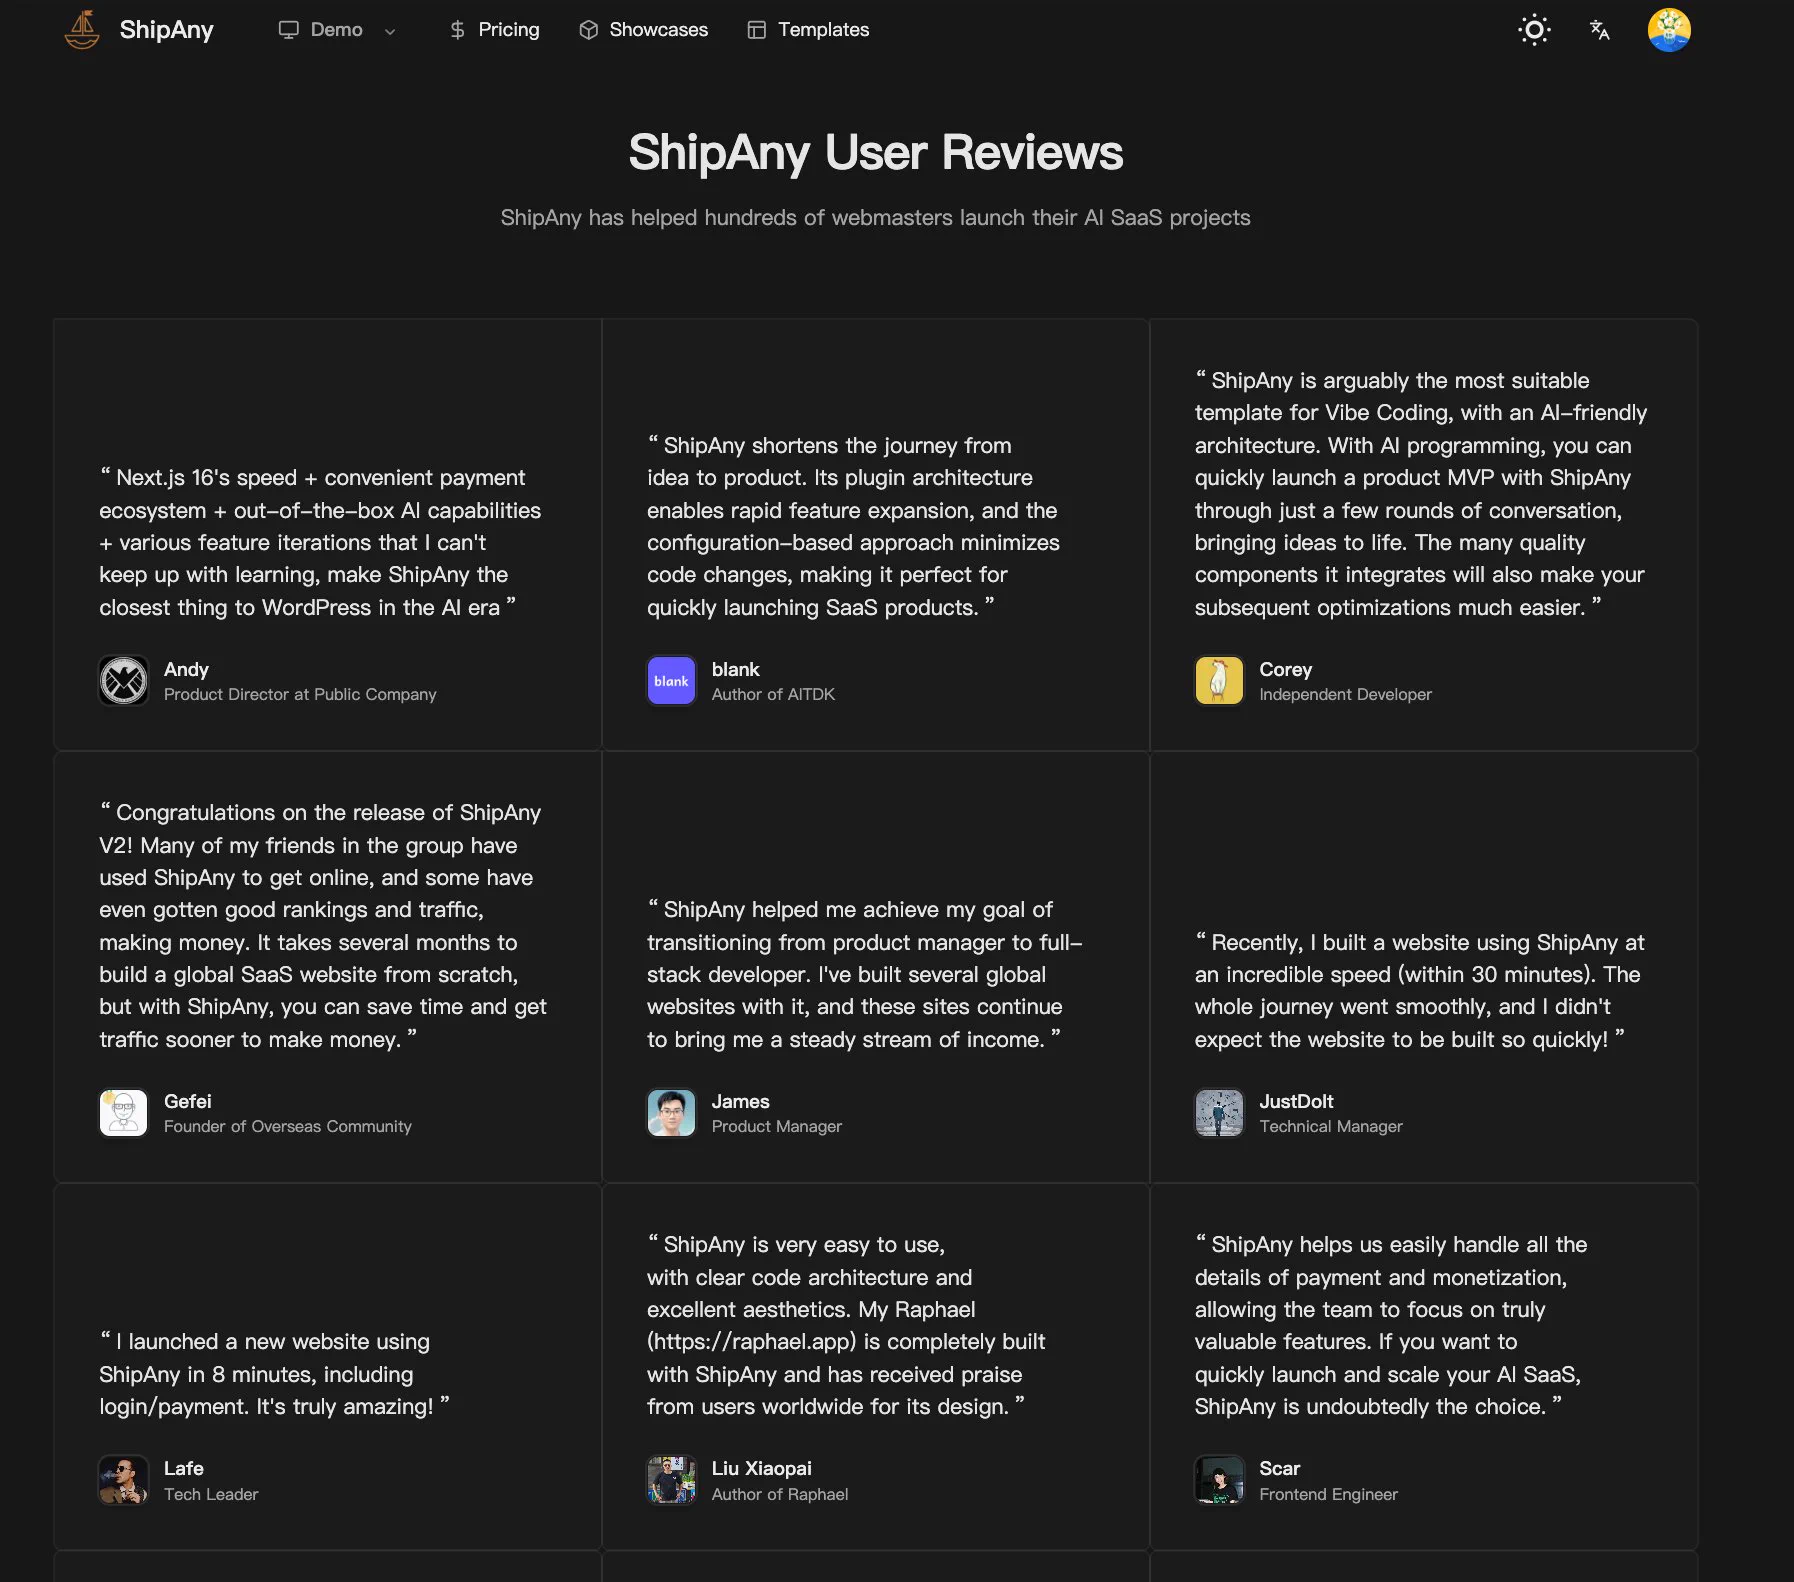The height and width of the screenshot is (1582, 1794).
Task: Click the subtitle about webmasters launching SaaS
Action: pos(875,218)
